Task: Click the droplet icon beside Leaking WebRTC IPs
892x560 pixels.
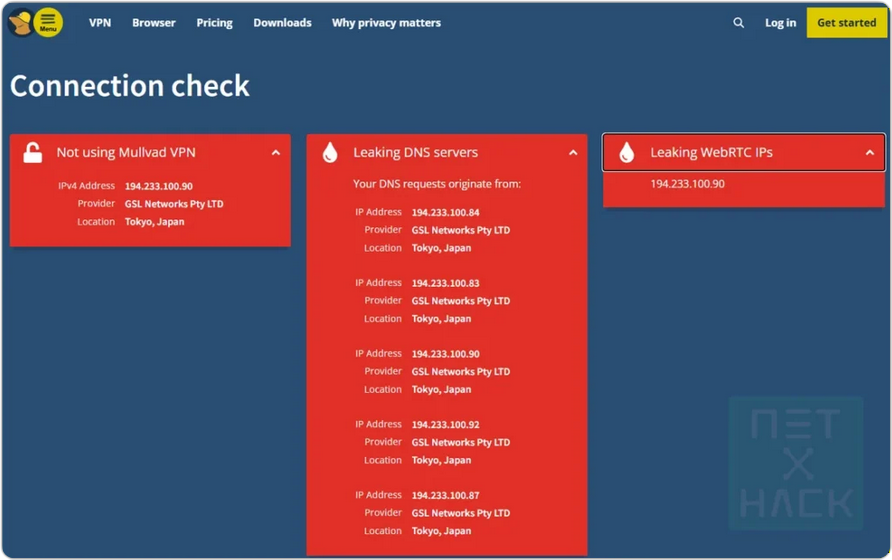Action: pos(627,153)
